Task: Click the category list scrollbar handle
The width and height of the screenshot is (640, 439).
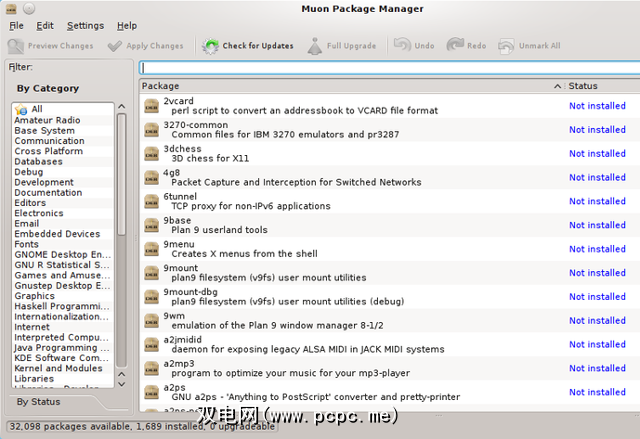Action: [x=121, y=175]
